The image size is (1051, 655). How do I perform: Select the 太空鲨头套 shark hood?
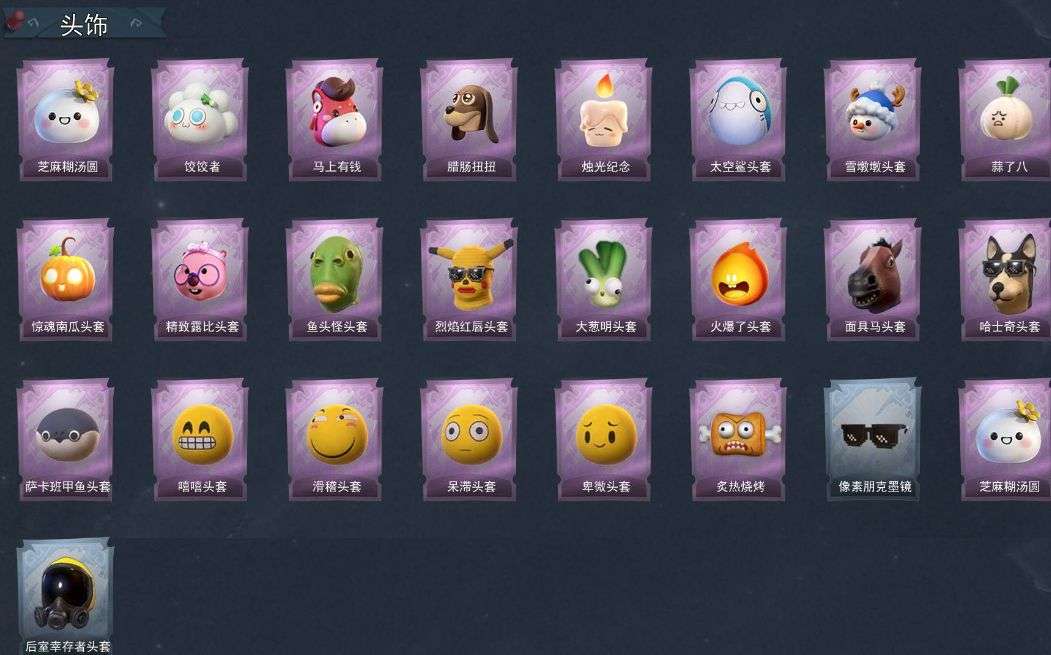(739, 120)
